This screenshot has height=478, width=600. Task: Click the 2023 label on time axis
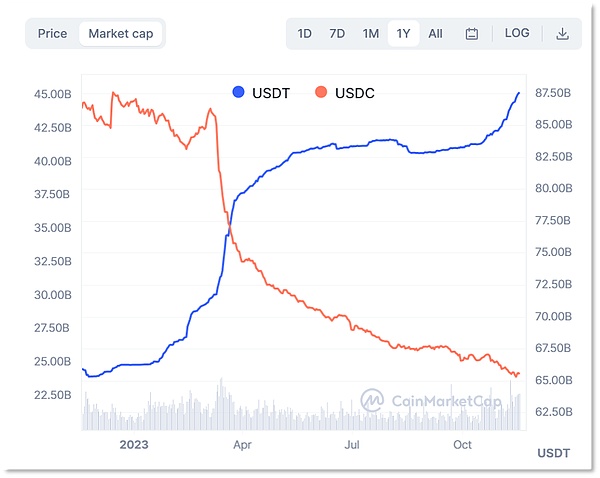(133, 443)
